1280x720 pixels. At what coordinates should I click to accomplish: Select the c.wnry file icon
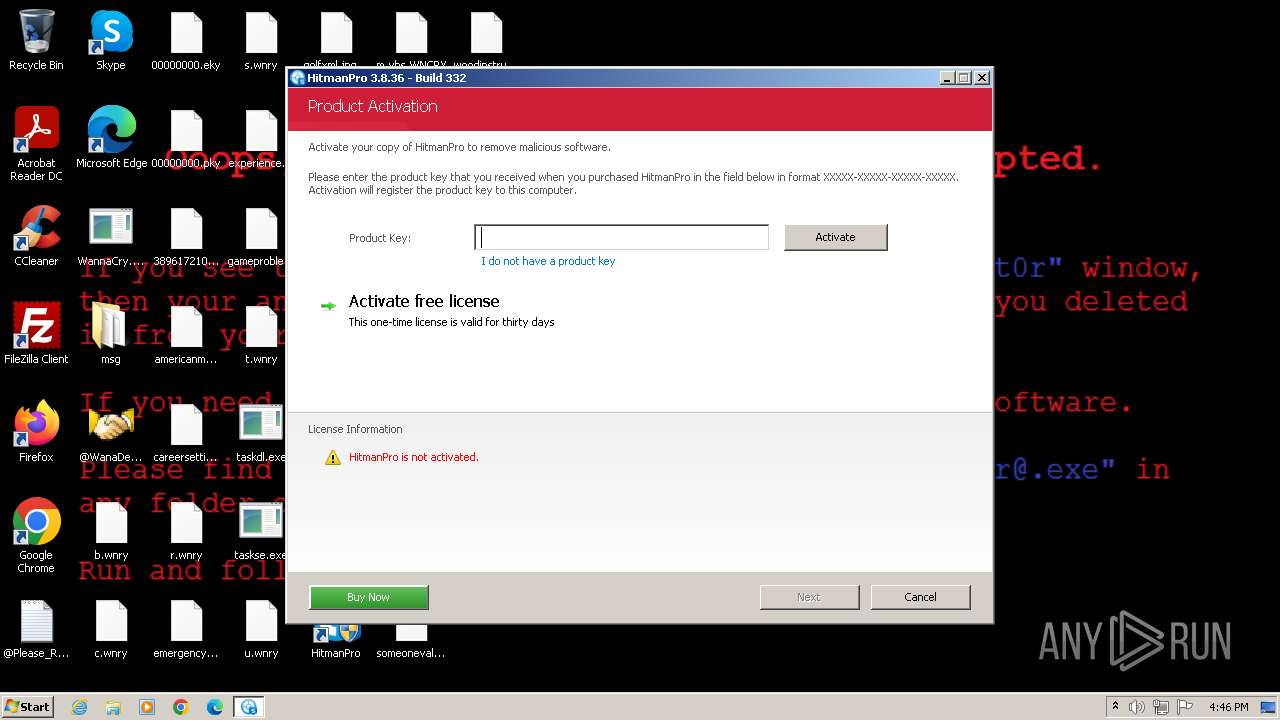[x=111, y=628]
